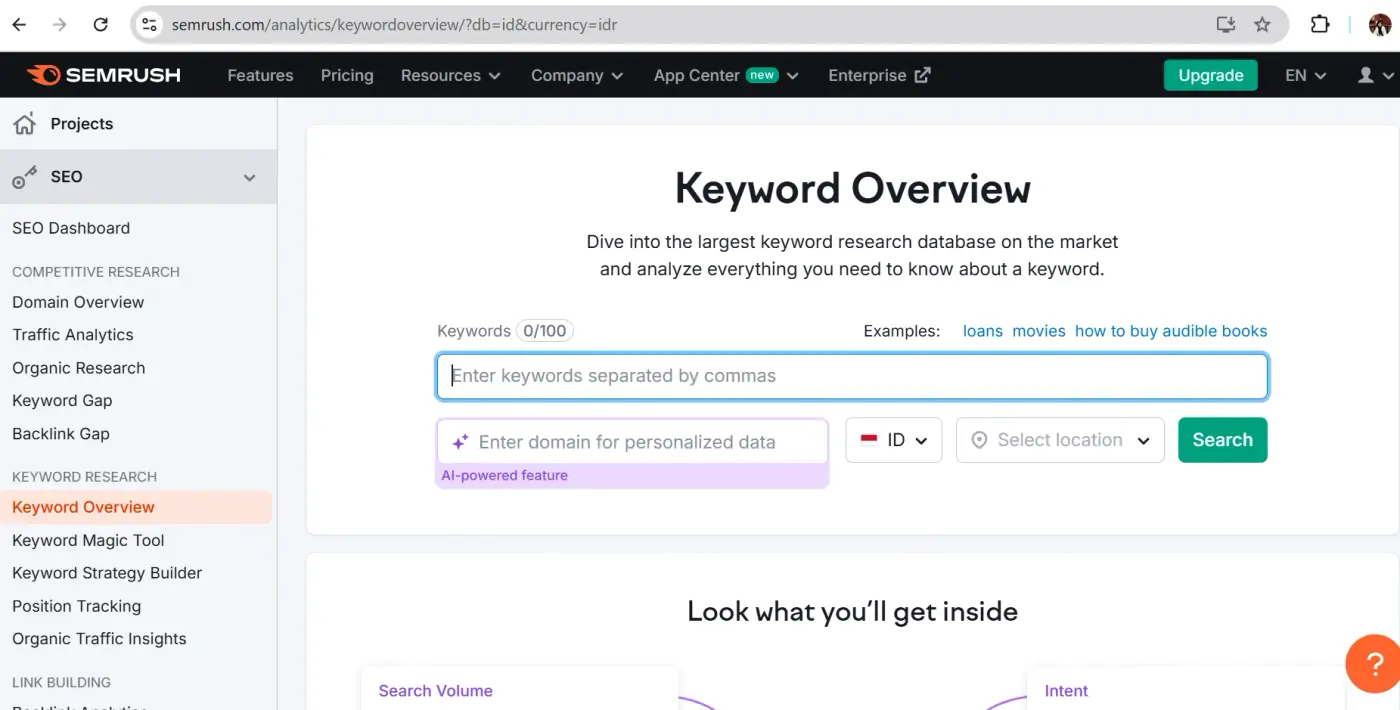Bookmark this page with star icon
The width and height of the screenshot is (1400, 710).
(1262, 25)
